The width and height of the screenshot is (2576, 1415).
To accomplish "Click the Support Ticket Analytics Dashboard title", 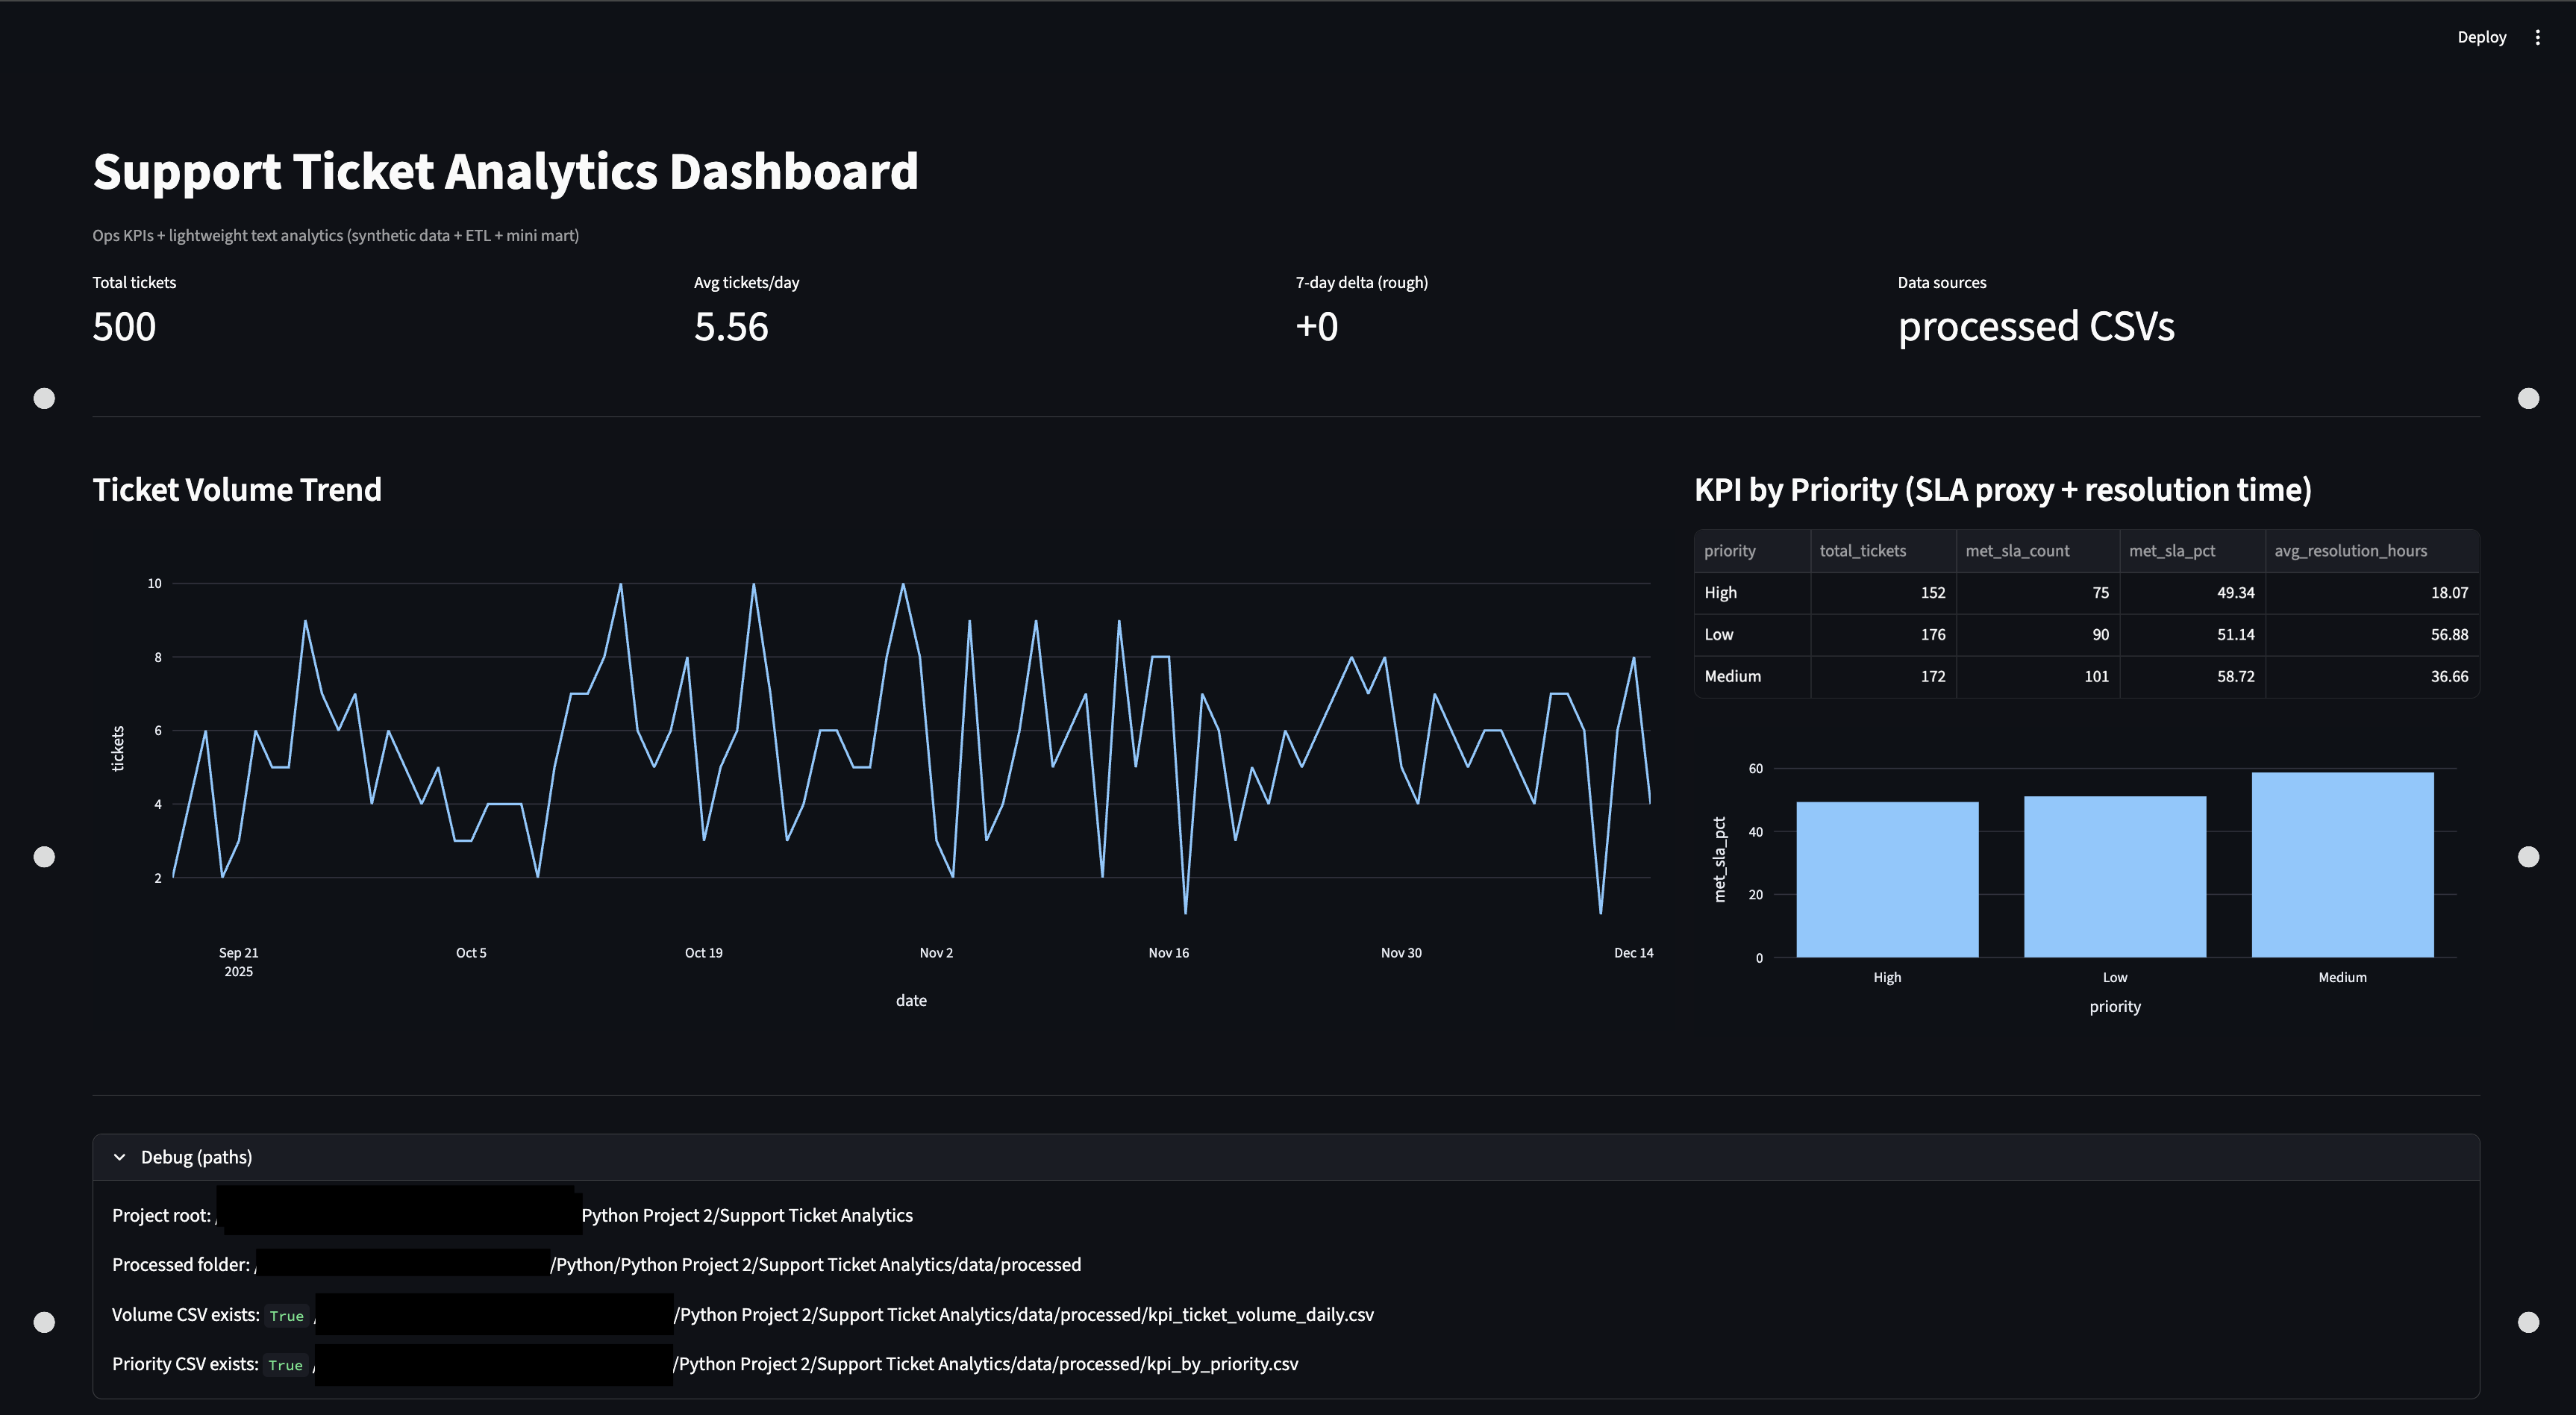I will [x=505, y=171].
